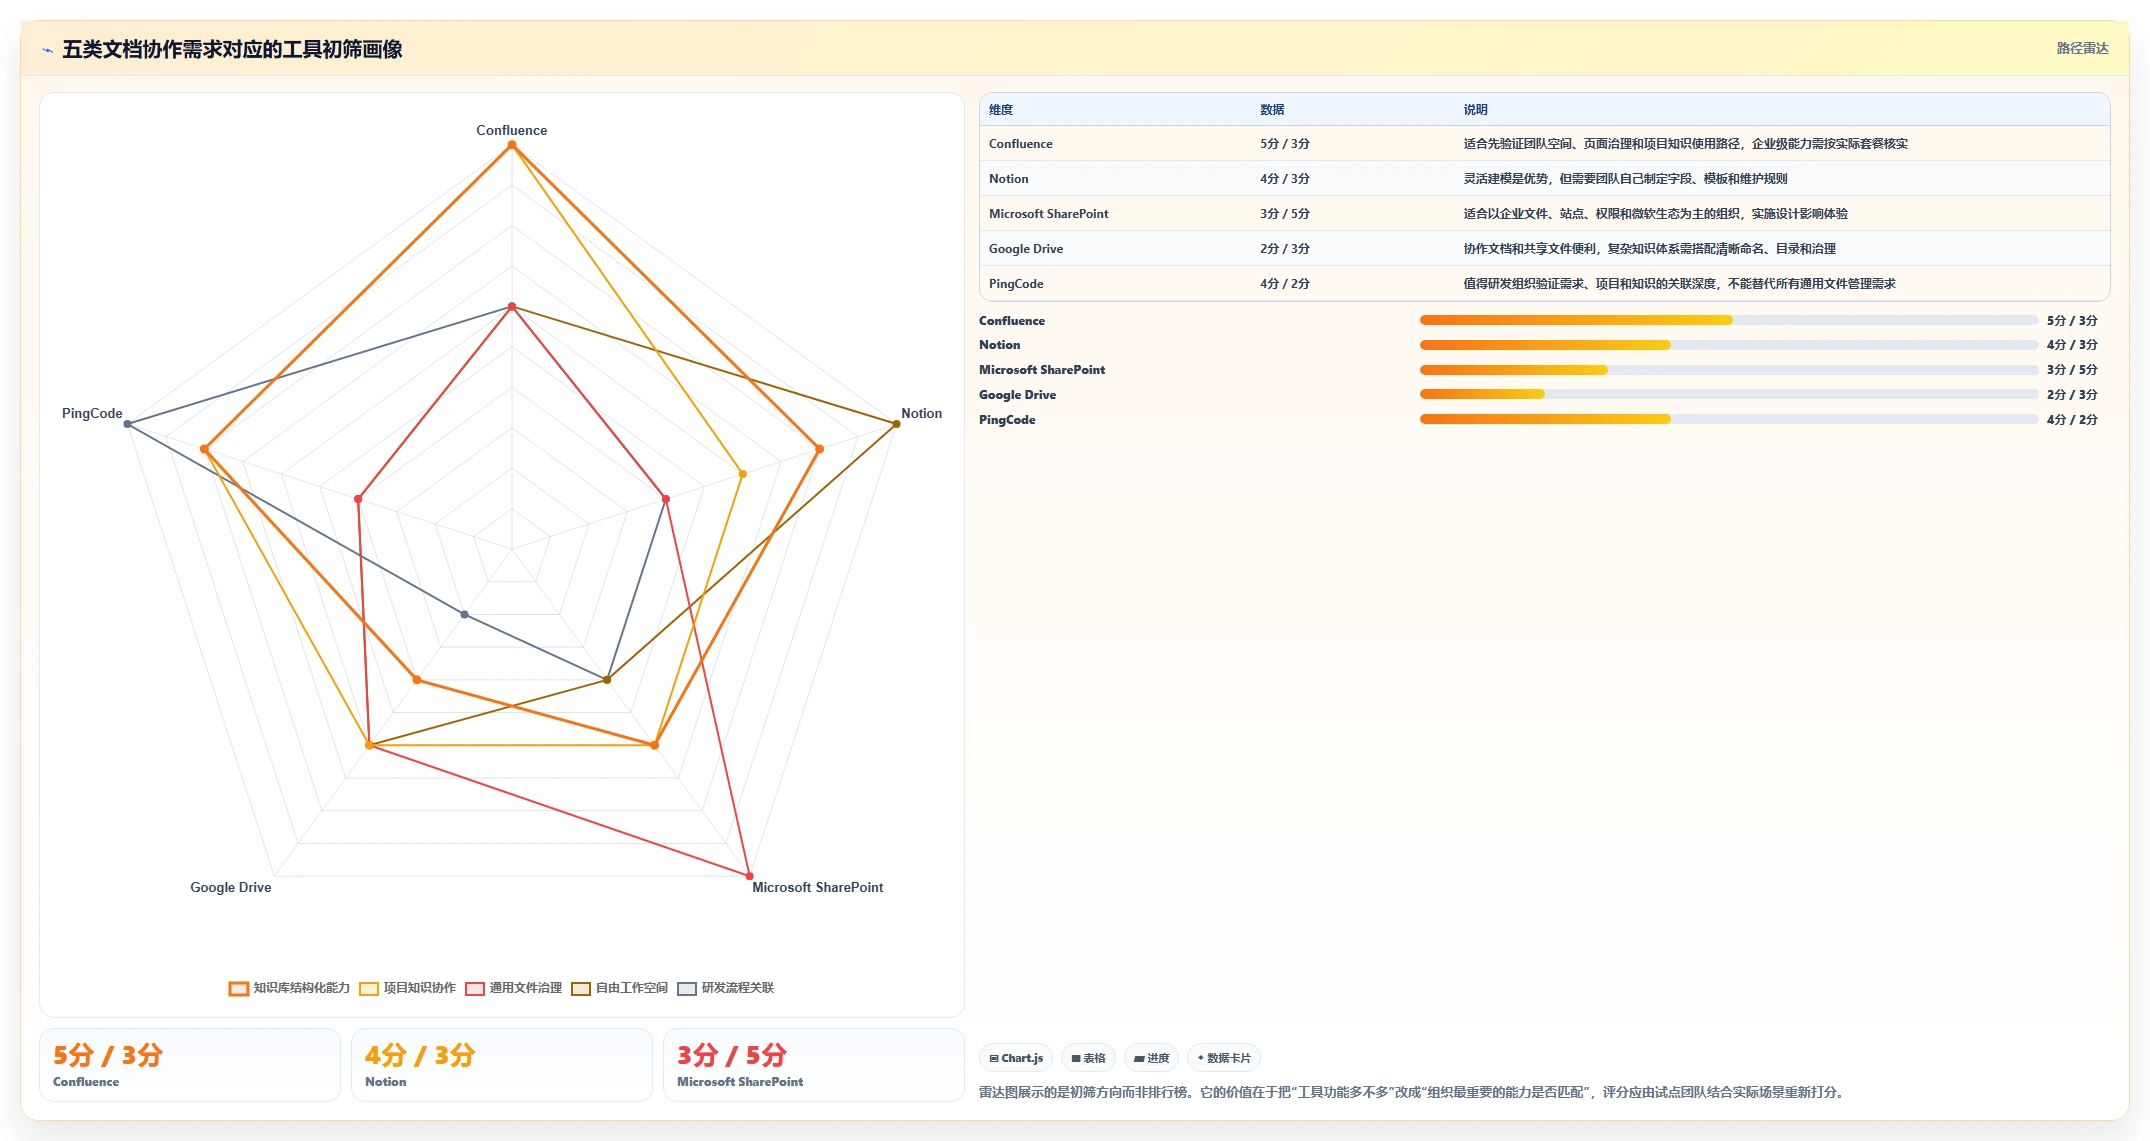
Task: Click the title 五类文档协作需求对应的工具初筛画像
Action: click(x=232, y=49)
